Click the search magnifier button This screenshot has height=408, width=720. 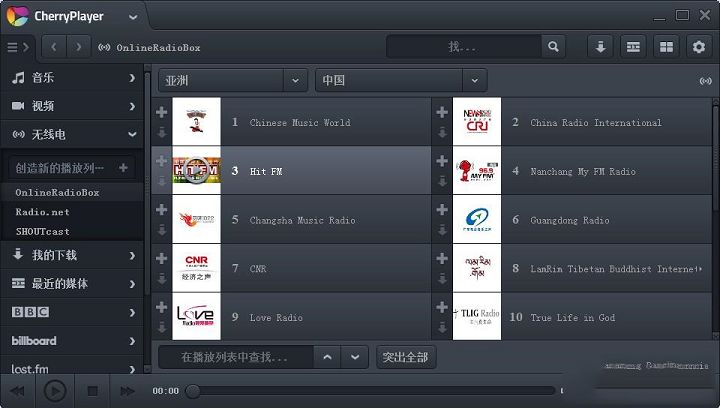coord(553,46)
